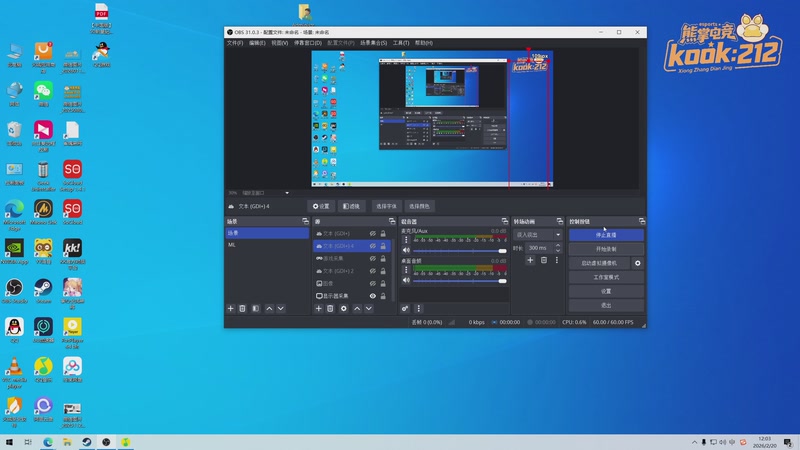The image size is (800, 450).
Task: Click the 桌面音频 volume slider
Action: click(x=460, y=281)
